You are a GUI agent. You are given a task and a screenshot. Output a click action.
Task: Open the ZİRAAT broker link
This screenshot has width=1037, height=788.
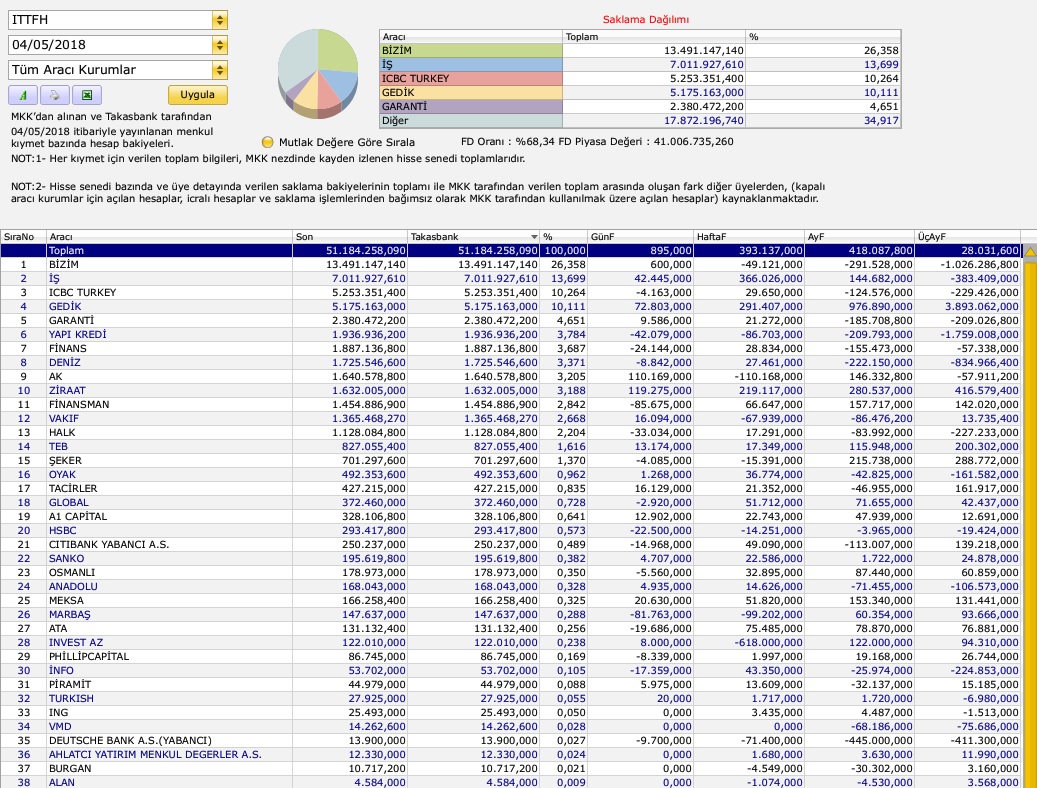coord(67,390)
